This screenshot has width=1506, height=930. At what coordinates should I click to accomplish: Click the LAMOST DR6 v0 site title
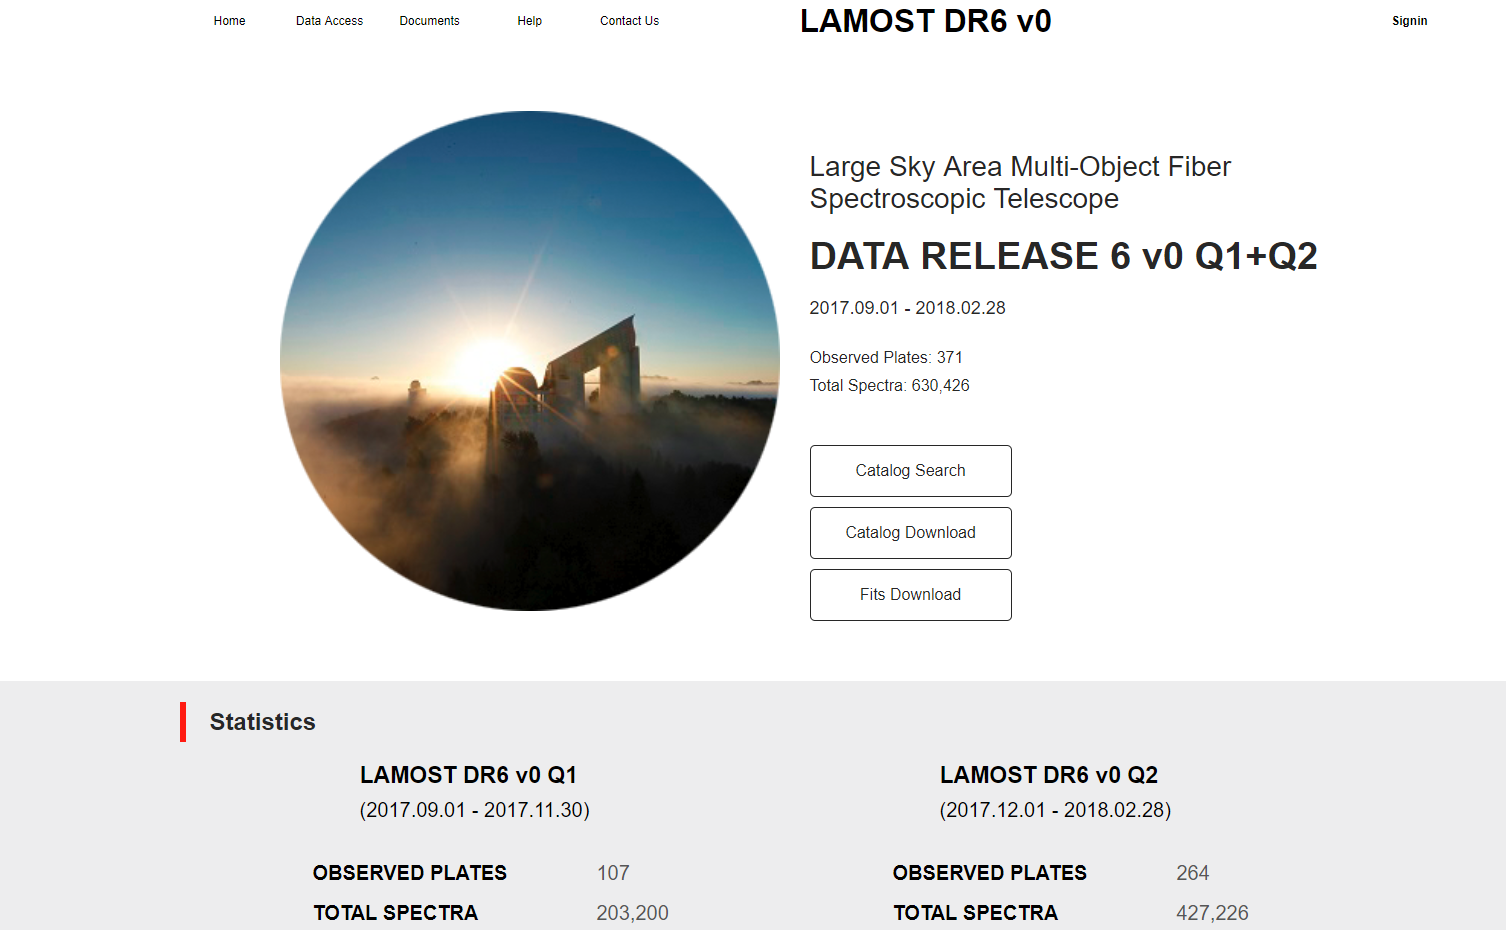click(925, 21)
